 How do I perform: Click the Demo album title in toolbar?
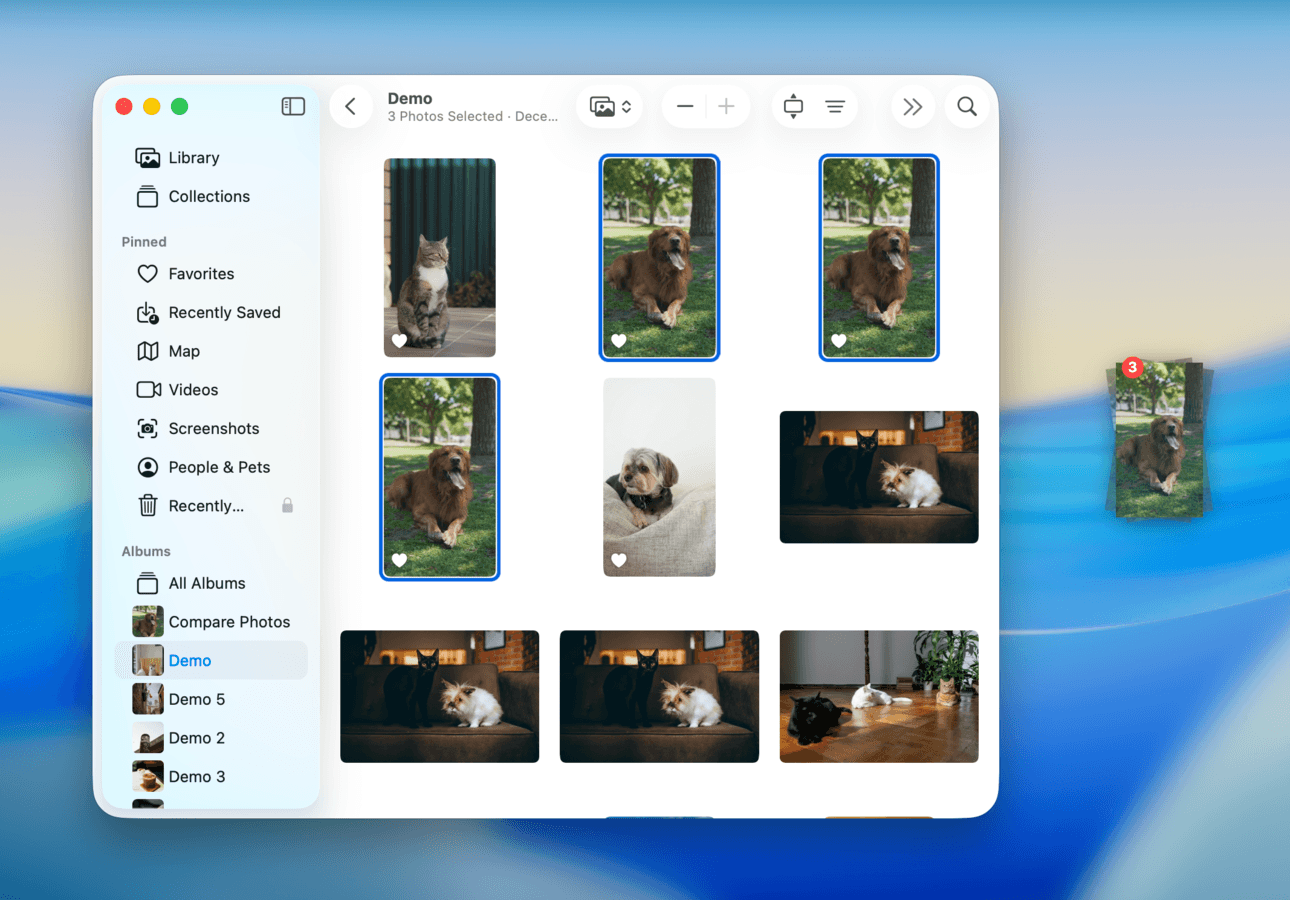410,98
